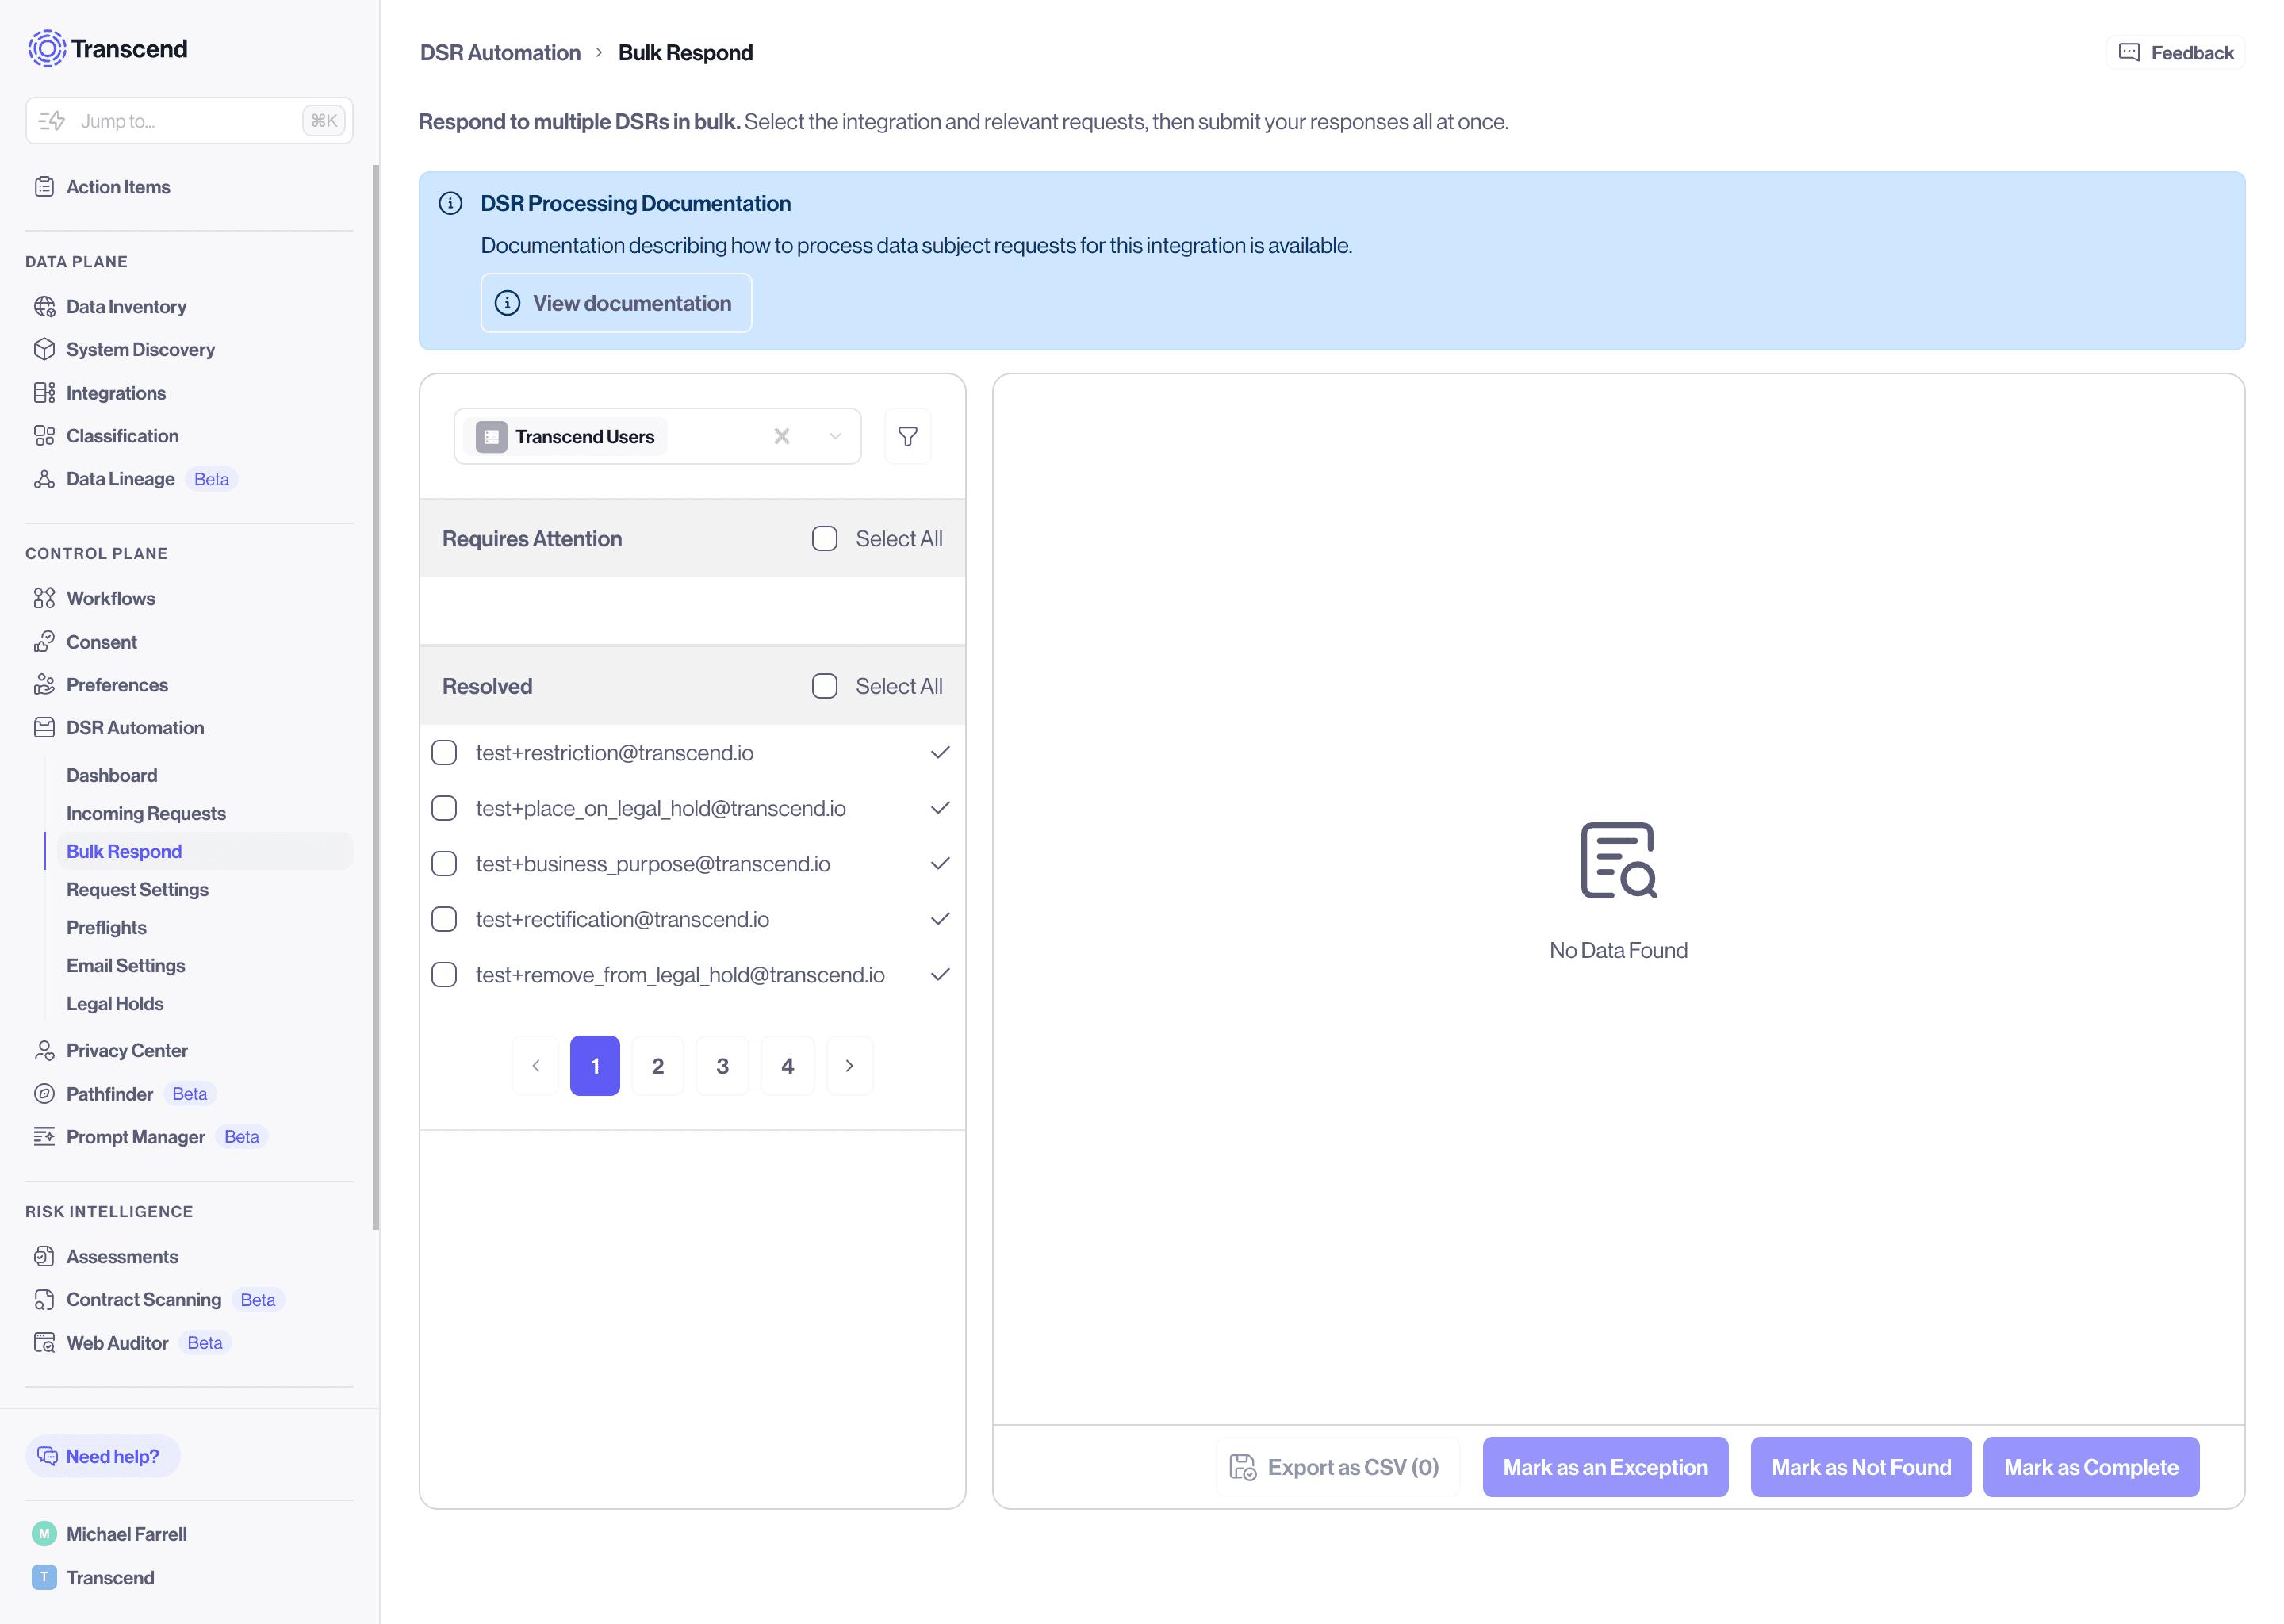
Task: Click the Data Inventory globe icon
Action: tap(44, 307)
